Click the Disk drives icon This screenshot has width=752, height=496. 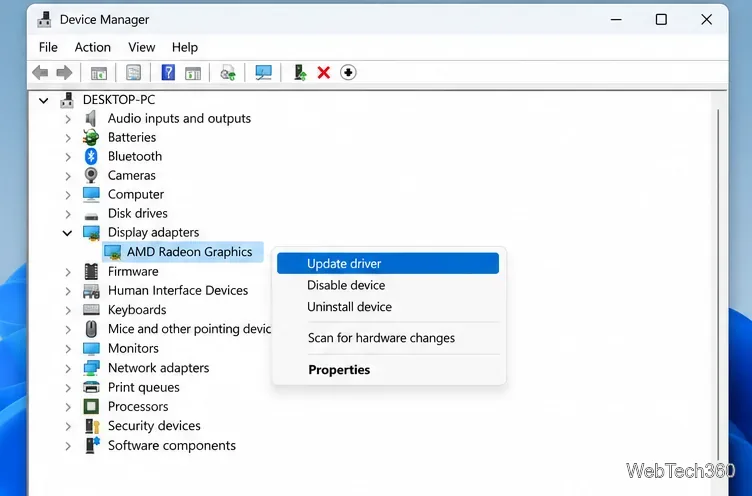tap(91, 215)
